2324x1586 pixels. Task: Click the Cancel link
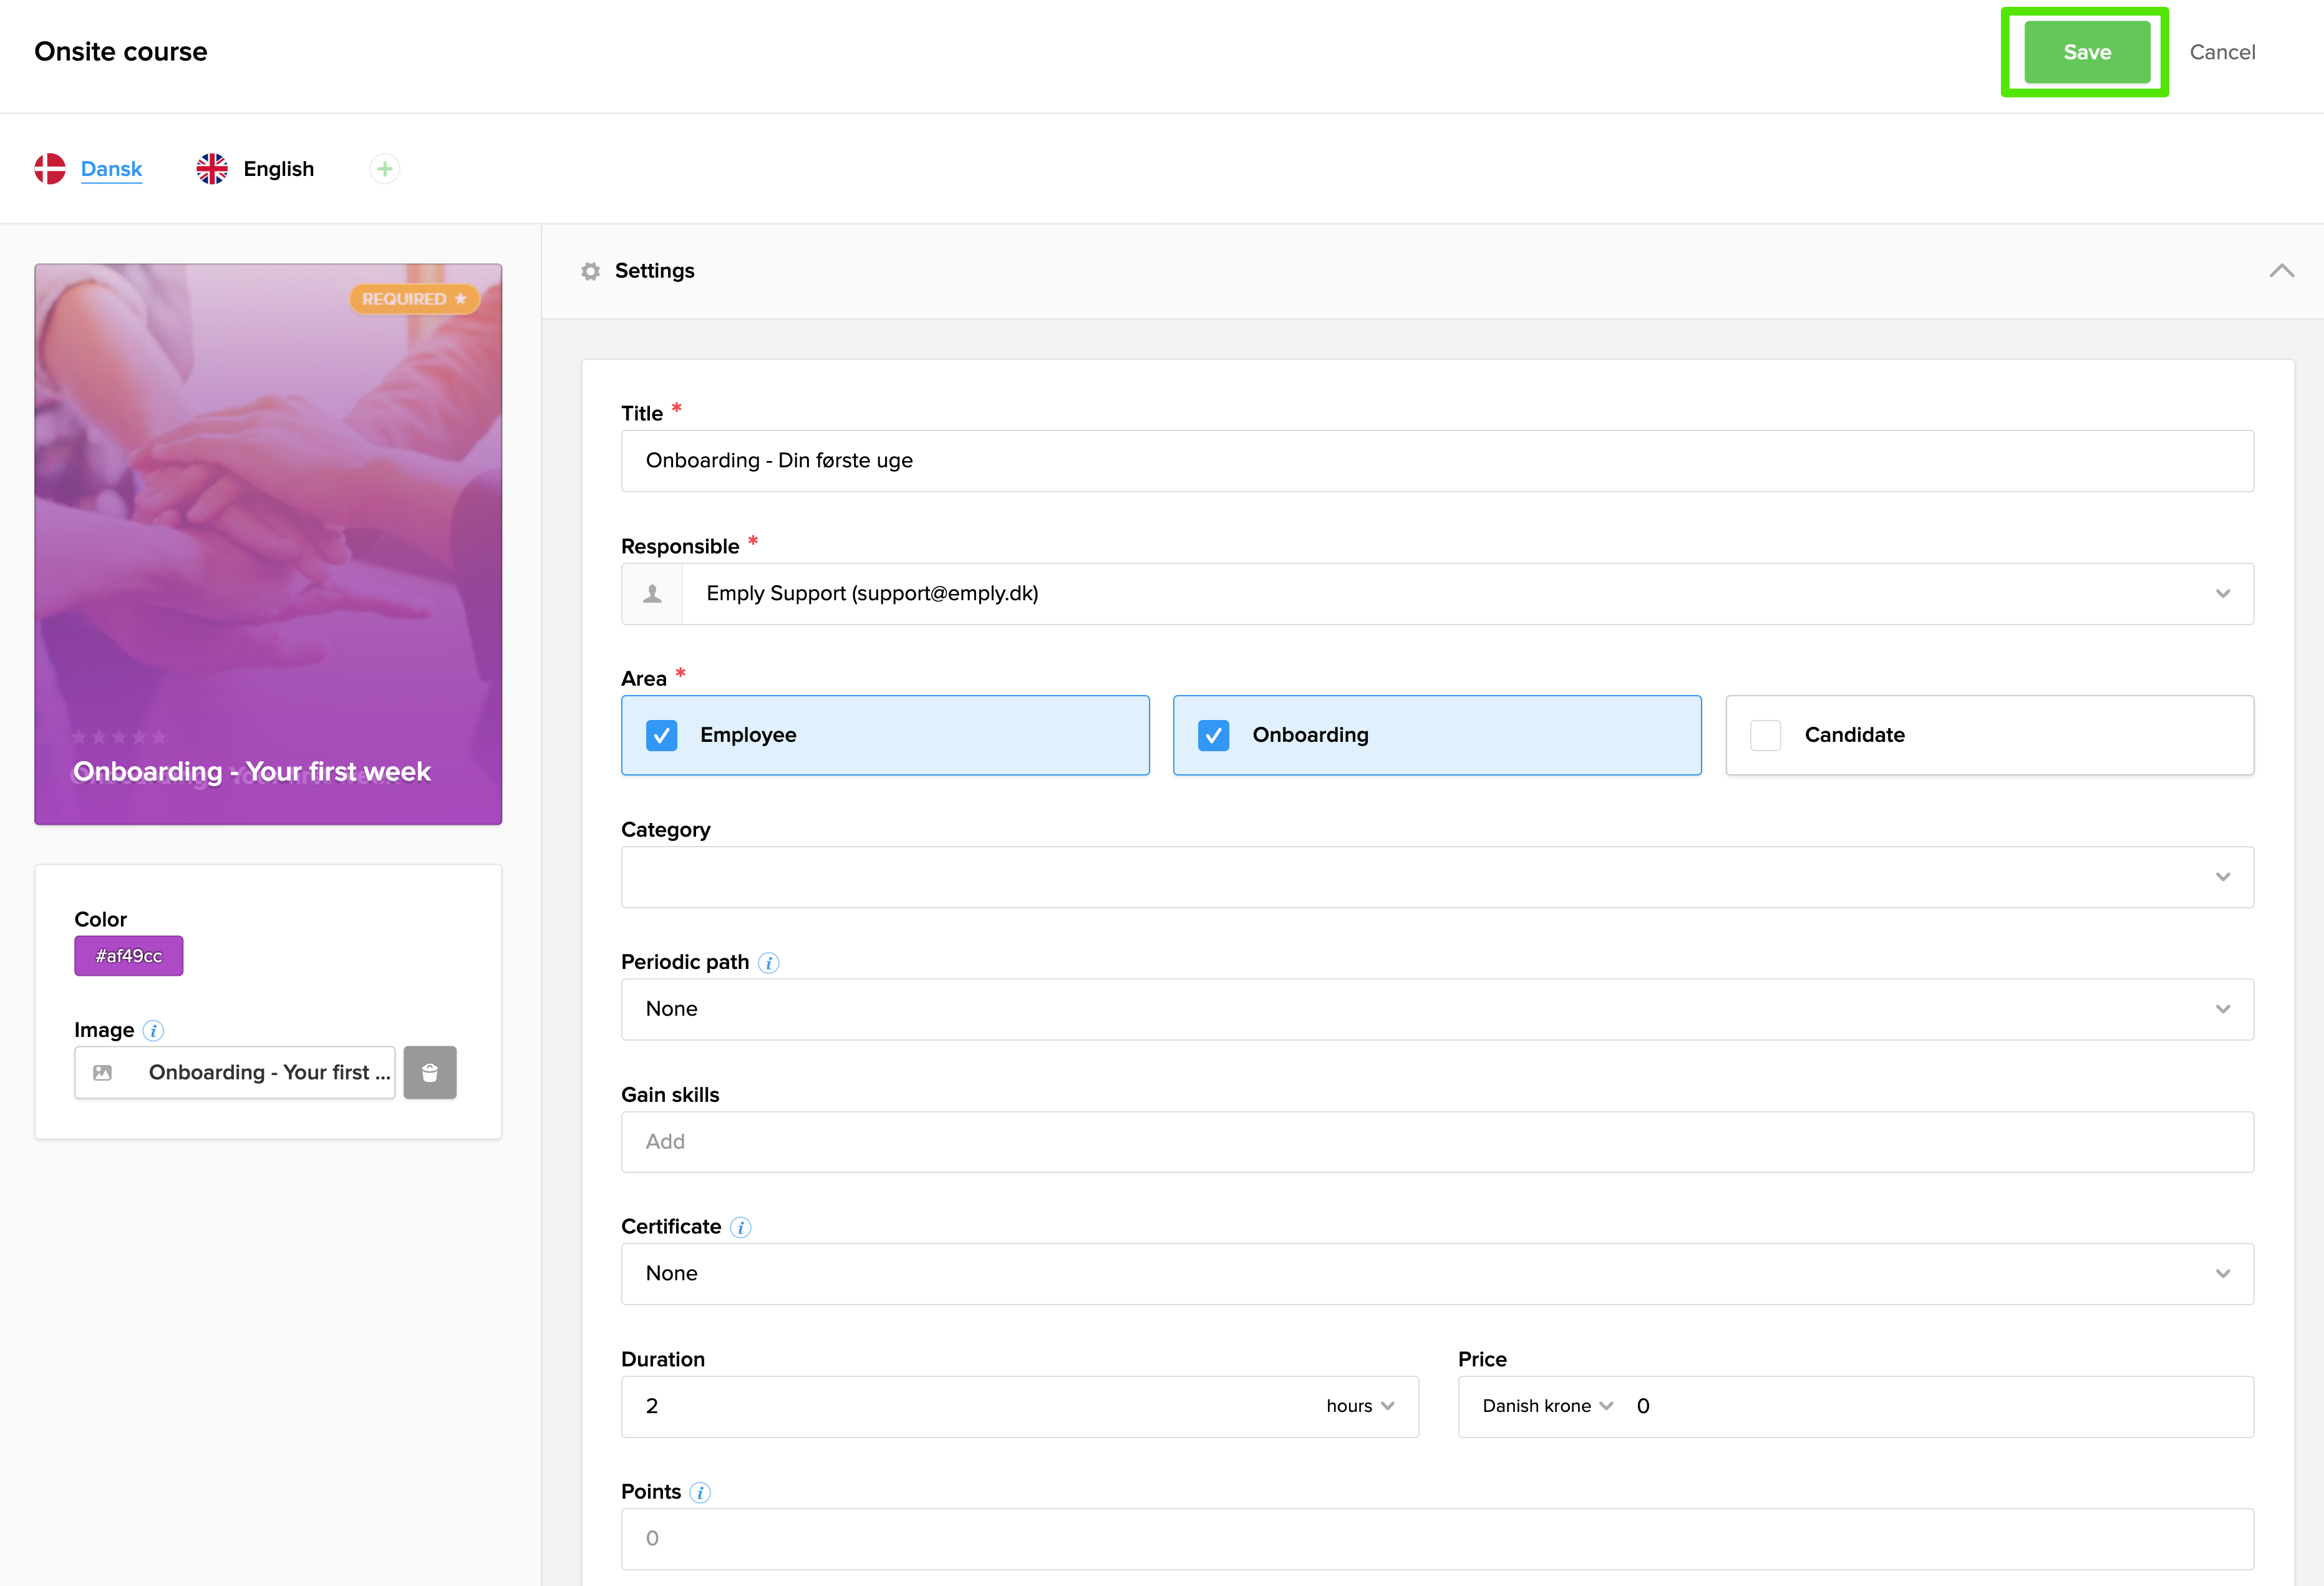coord(2221,52)
